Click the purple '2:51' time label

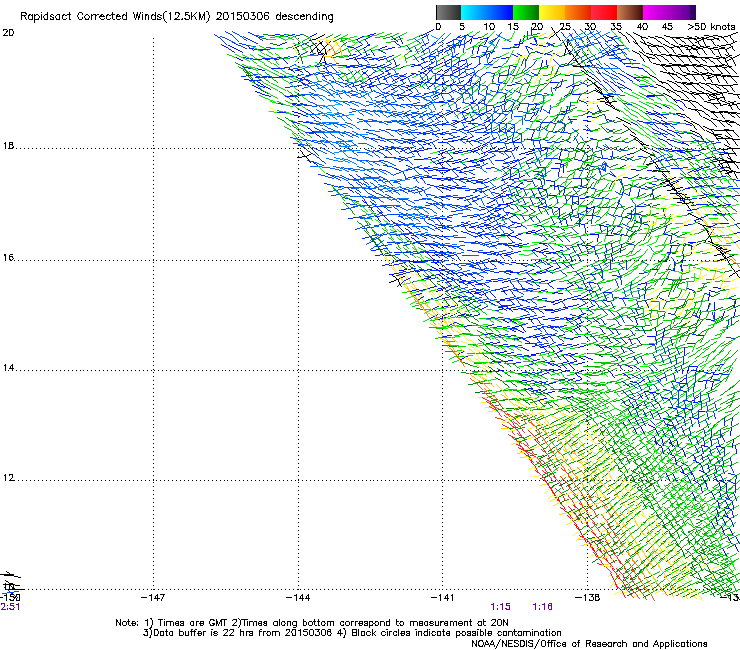click(10, 607)
